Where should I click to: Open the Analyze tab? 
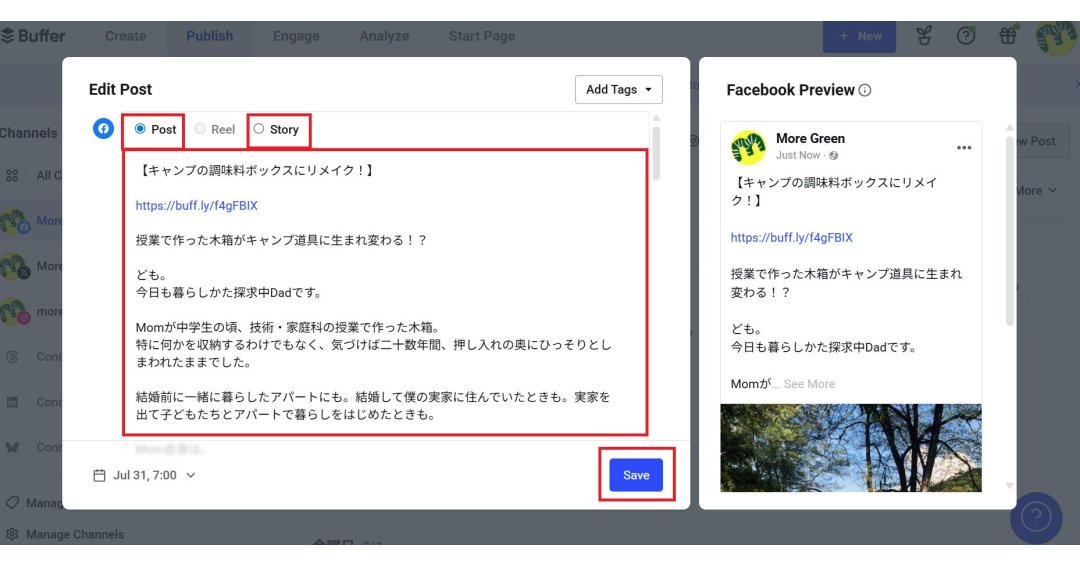tap(384, 36)
